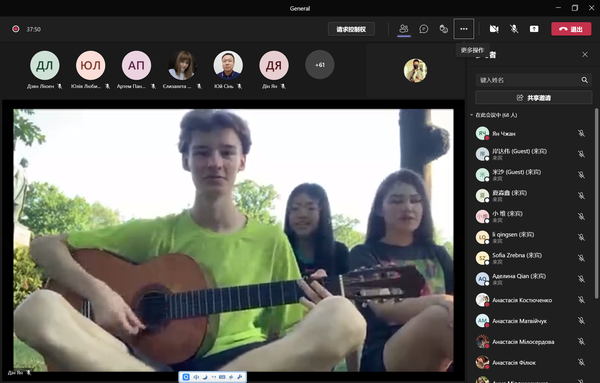Viewport: 600px width, 383px height.
Task: Click the search icon in name field
Action: point(584,80)
